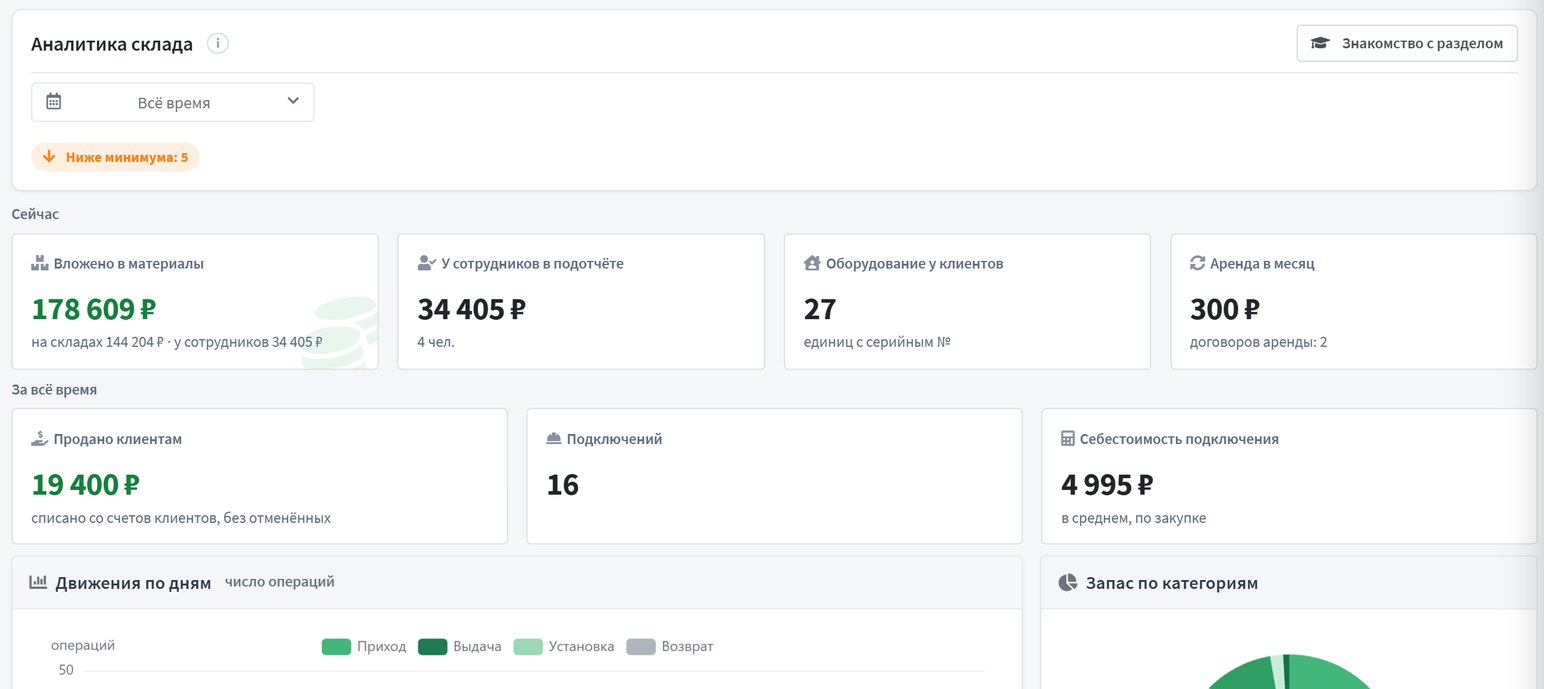Click text на складах 144 204 ₽
The width and height of the screenshot is (1544, 689).
[x=98, y=342]
